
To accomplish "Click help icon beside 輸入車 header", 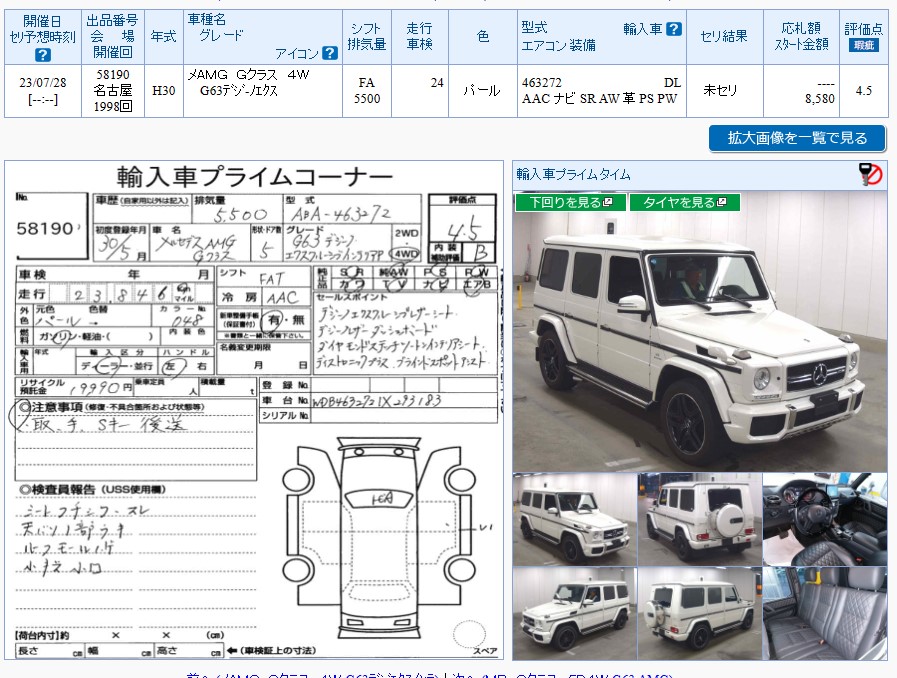I will click(x=674, y=29).
